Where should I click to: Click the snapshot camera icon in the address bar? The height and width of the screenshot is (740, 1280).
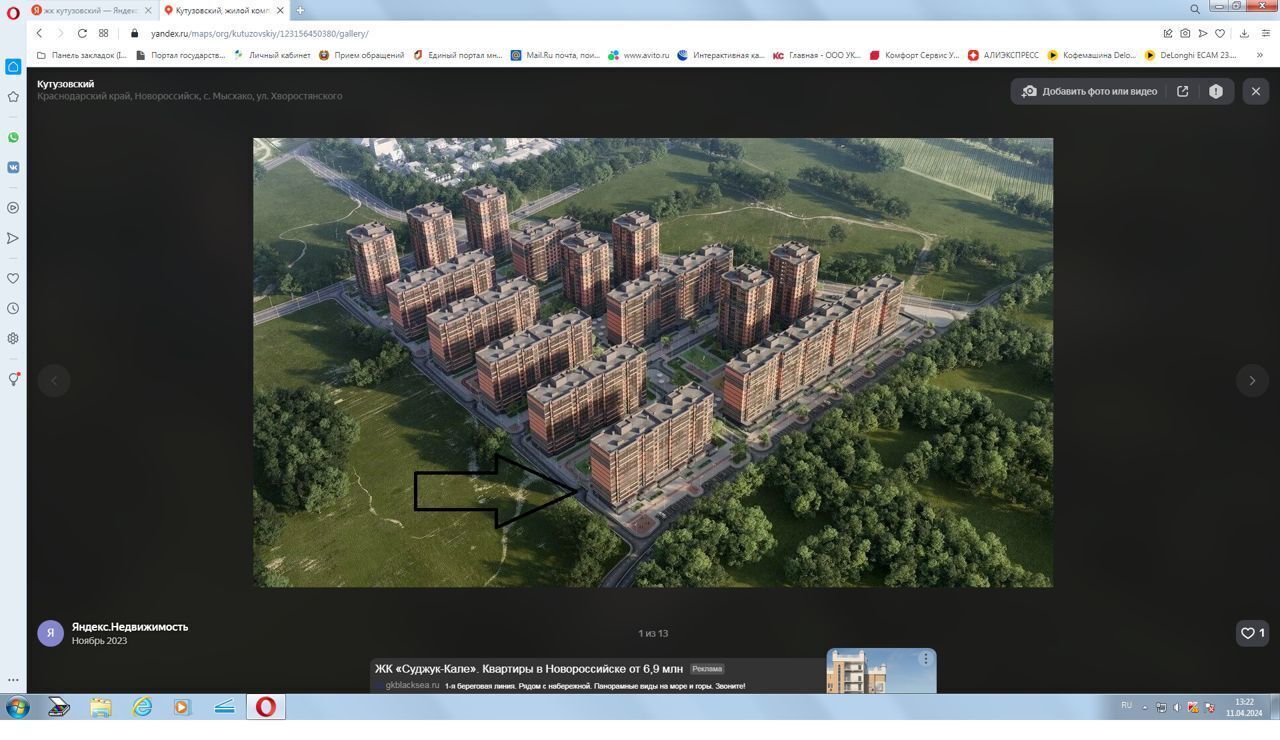tap(1185, 33)
